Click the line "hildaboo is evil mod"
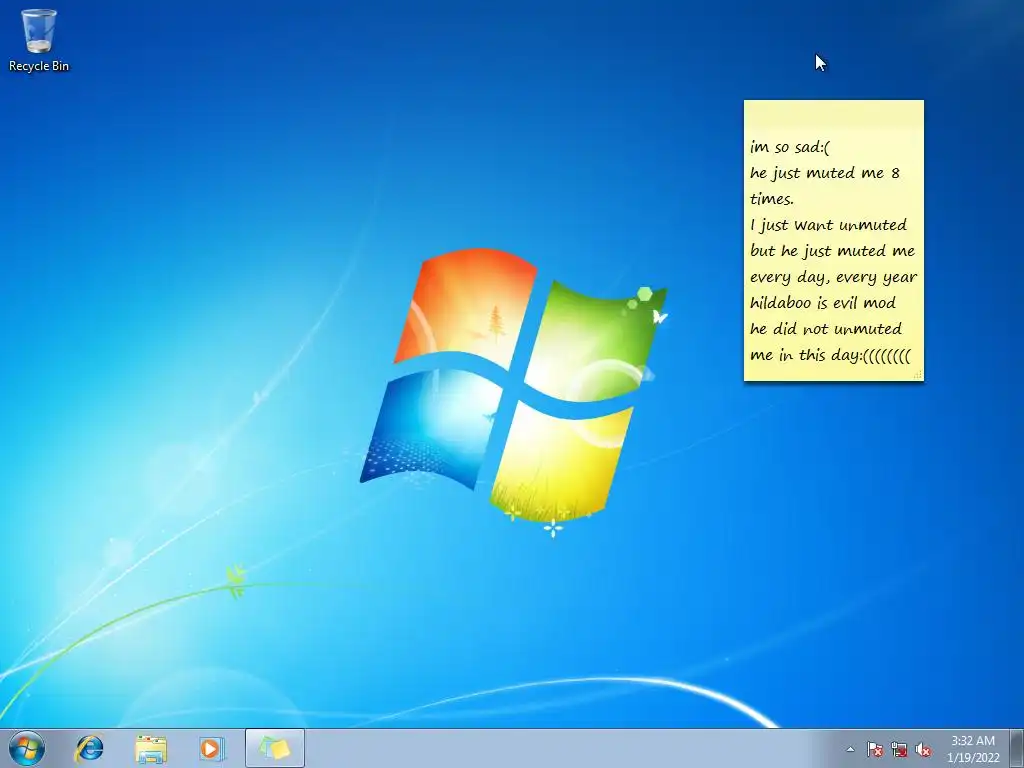 pos(823,303)
